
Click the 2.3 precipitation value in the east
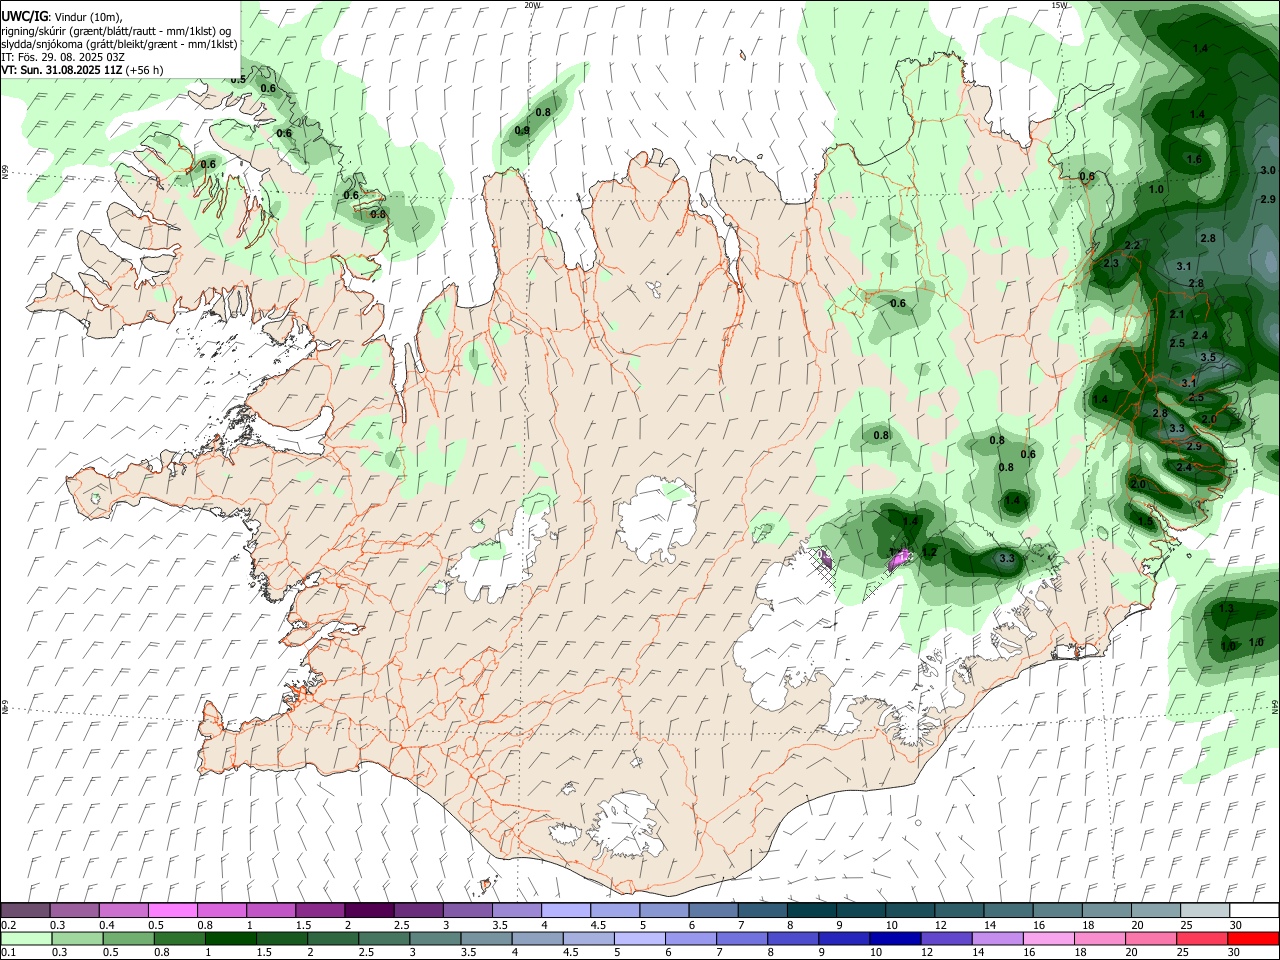point(1111,263)
